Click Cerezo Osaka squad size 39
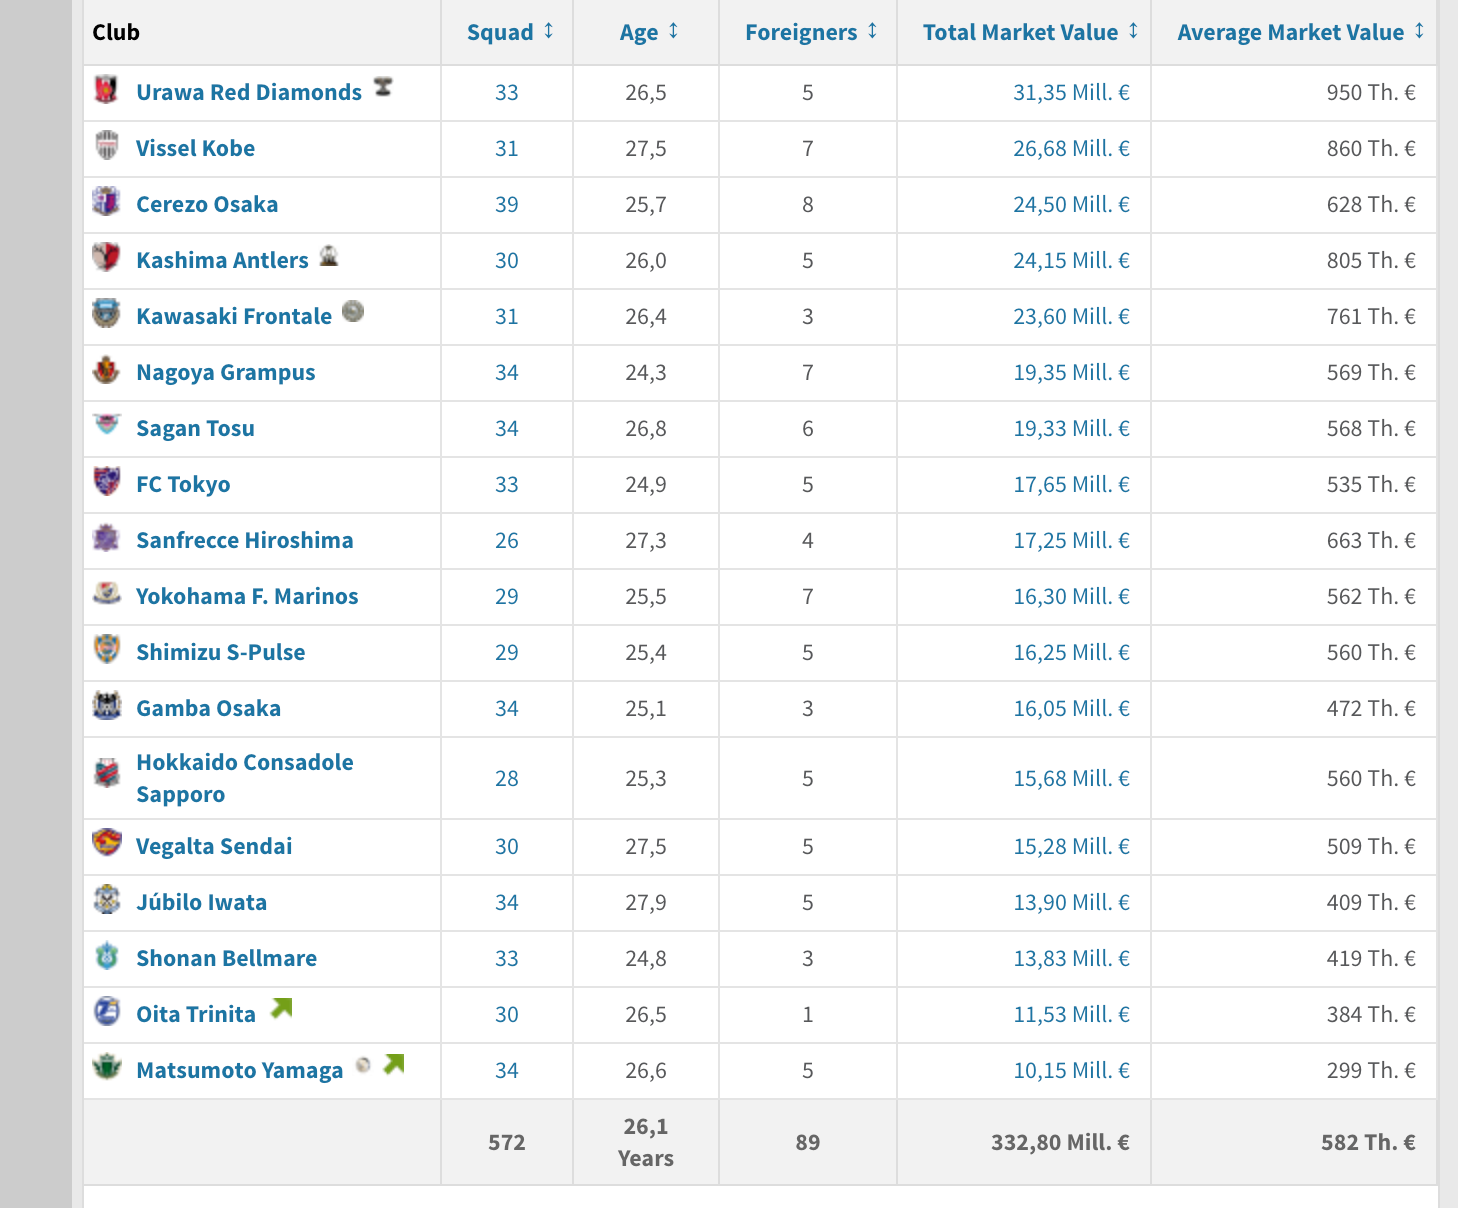This screenshot has height=1208, width=1458. [507, 204]
